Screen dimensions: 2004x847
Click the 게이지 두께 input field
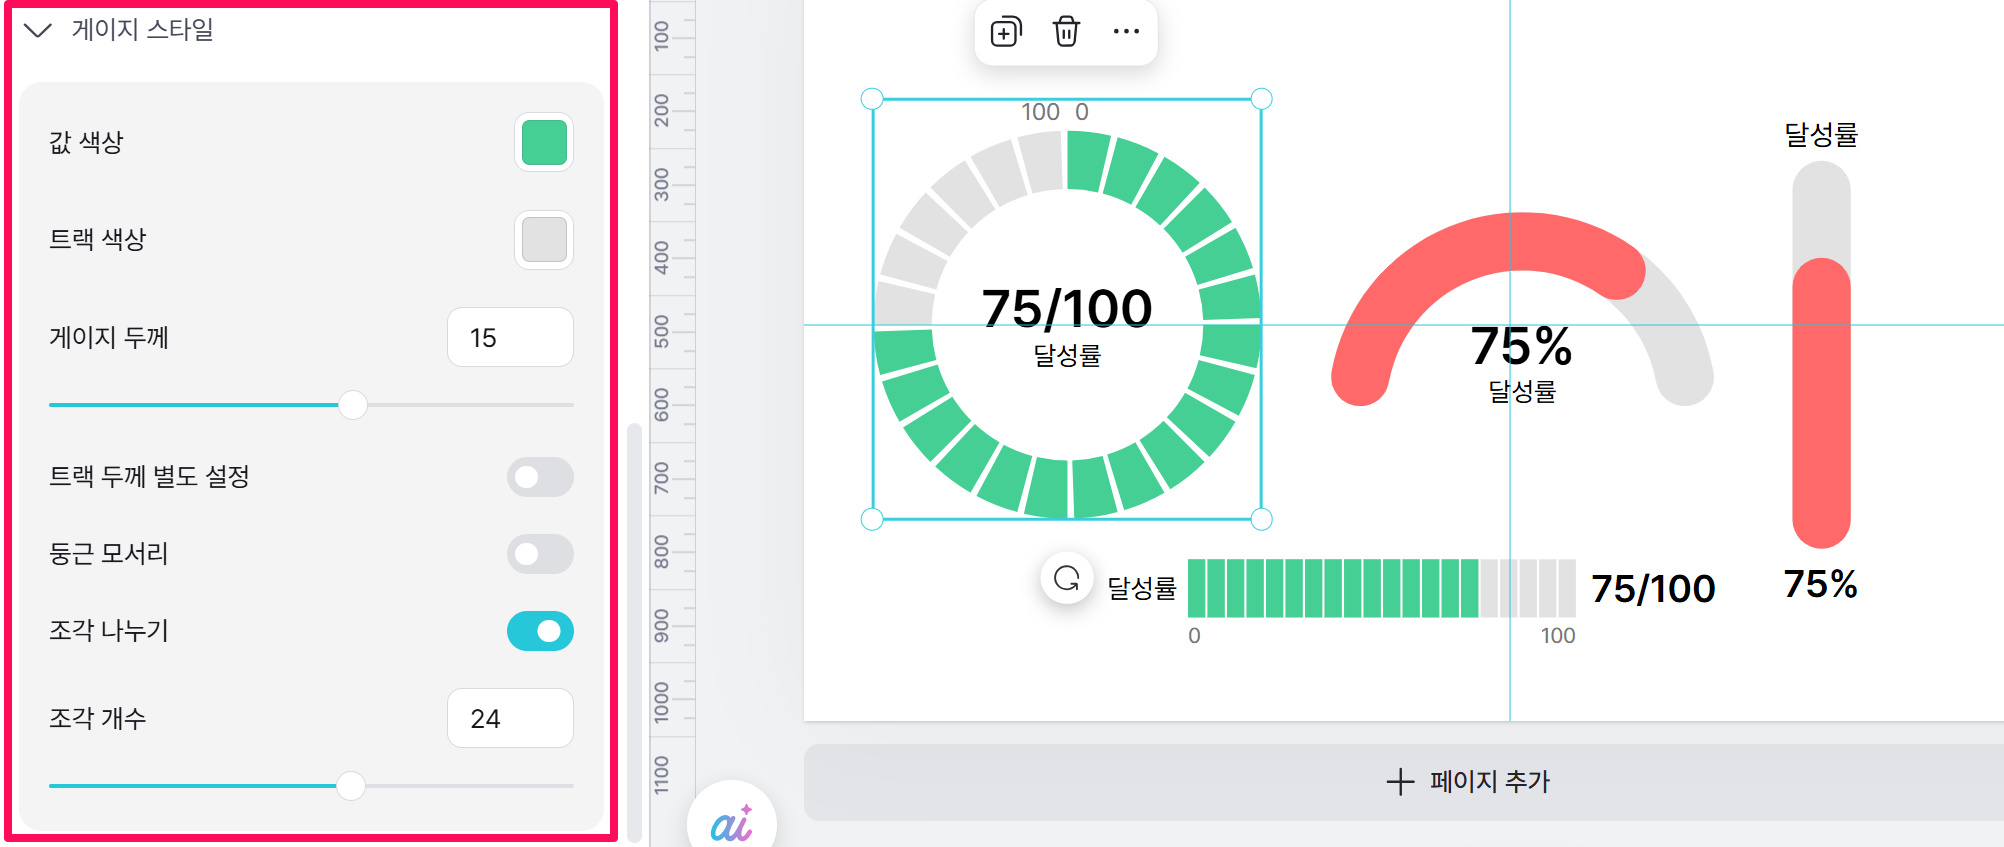coord(510,338)
